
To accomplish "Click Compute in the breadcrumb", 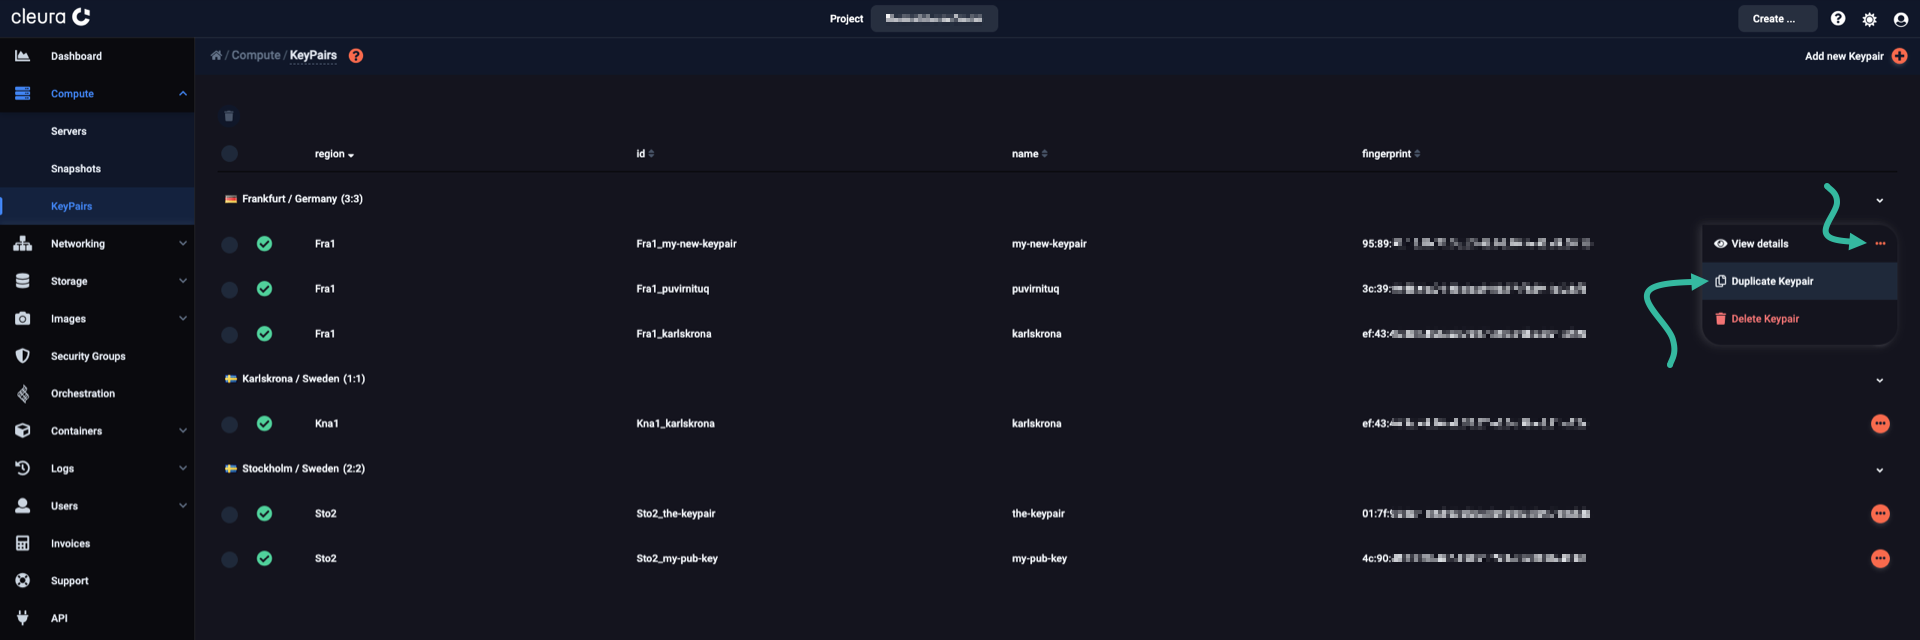I will tap(256, 55).
